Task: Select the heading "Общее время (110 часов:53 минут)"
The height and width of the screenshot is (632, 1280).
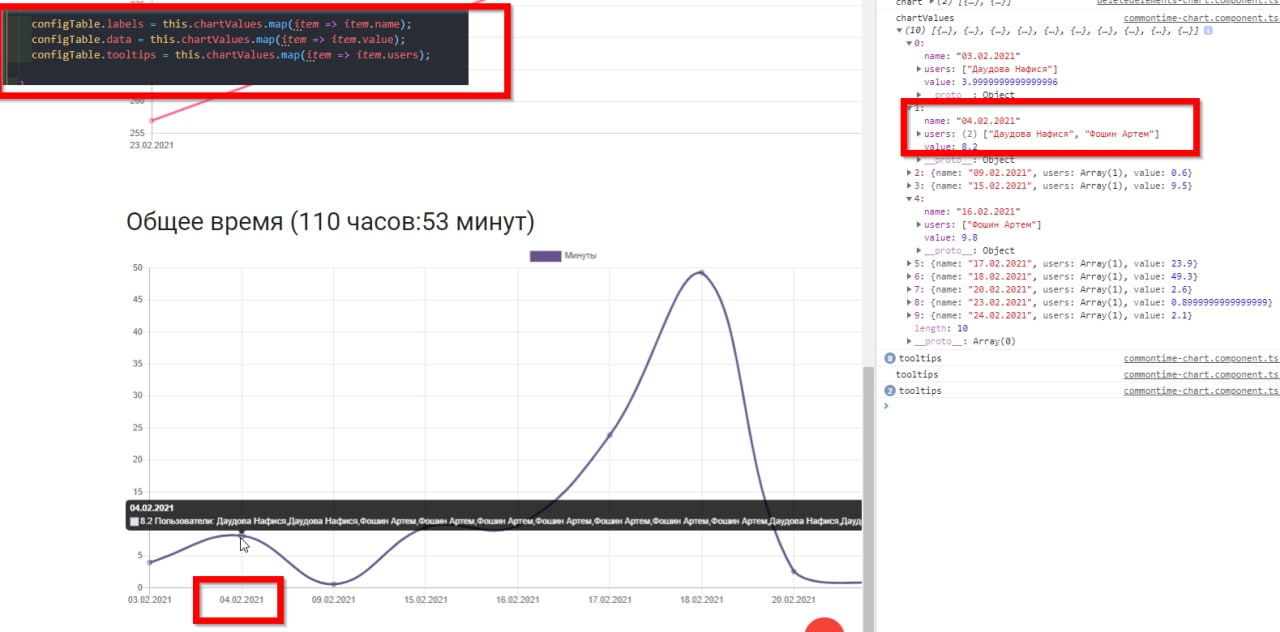Action: click(330, 222)
